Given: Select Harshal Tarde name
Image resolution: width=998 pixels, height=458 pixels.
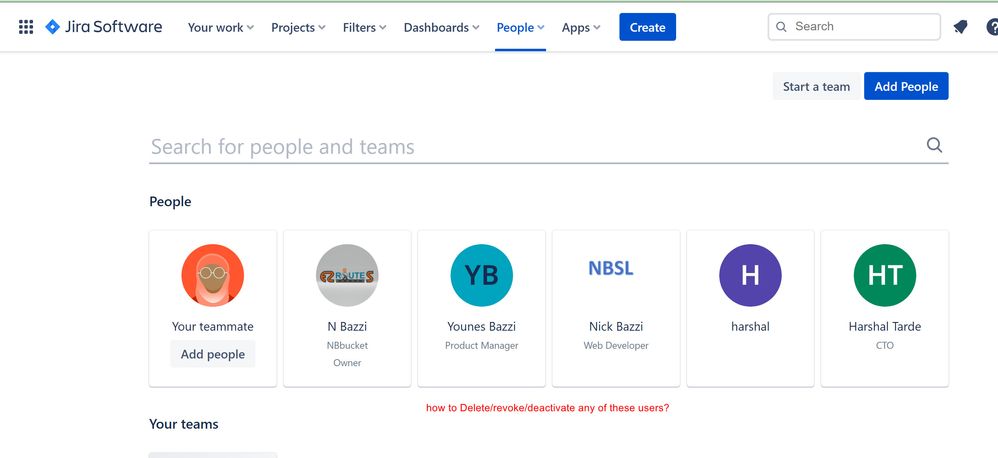Looking at the screenshot, I should [885, 326].
